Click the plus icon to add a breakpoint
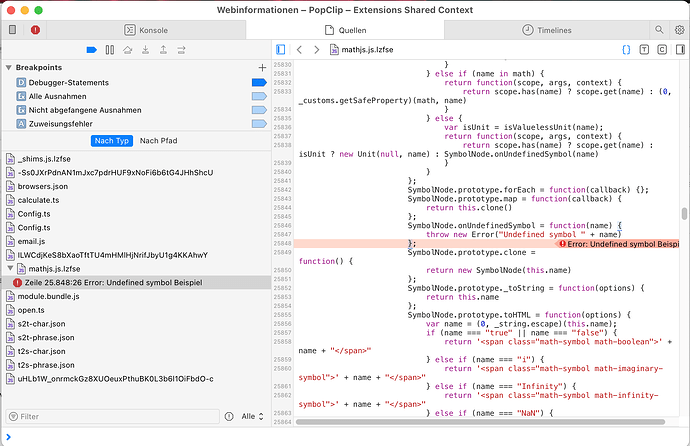Image resolution: width=690 pixels, height=446 pixels. pos(262,67)
